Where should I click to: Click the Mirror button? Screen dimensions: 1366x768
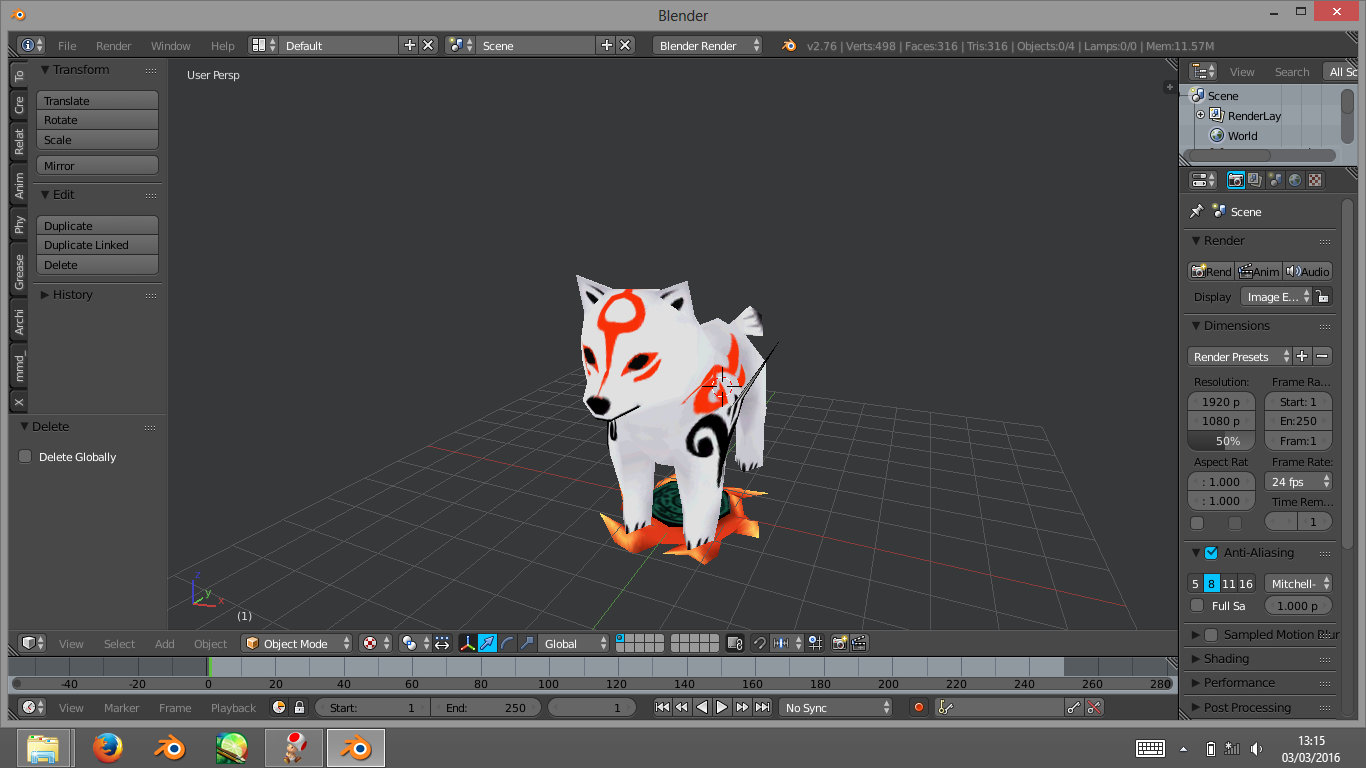[98, 165]
